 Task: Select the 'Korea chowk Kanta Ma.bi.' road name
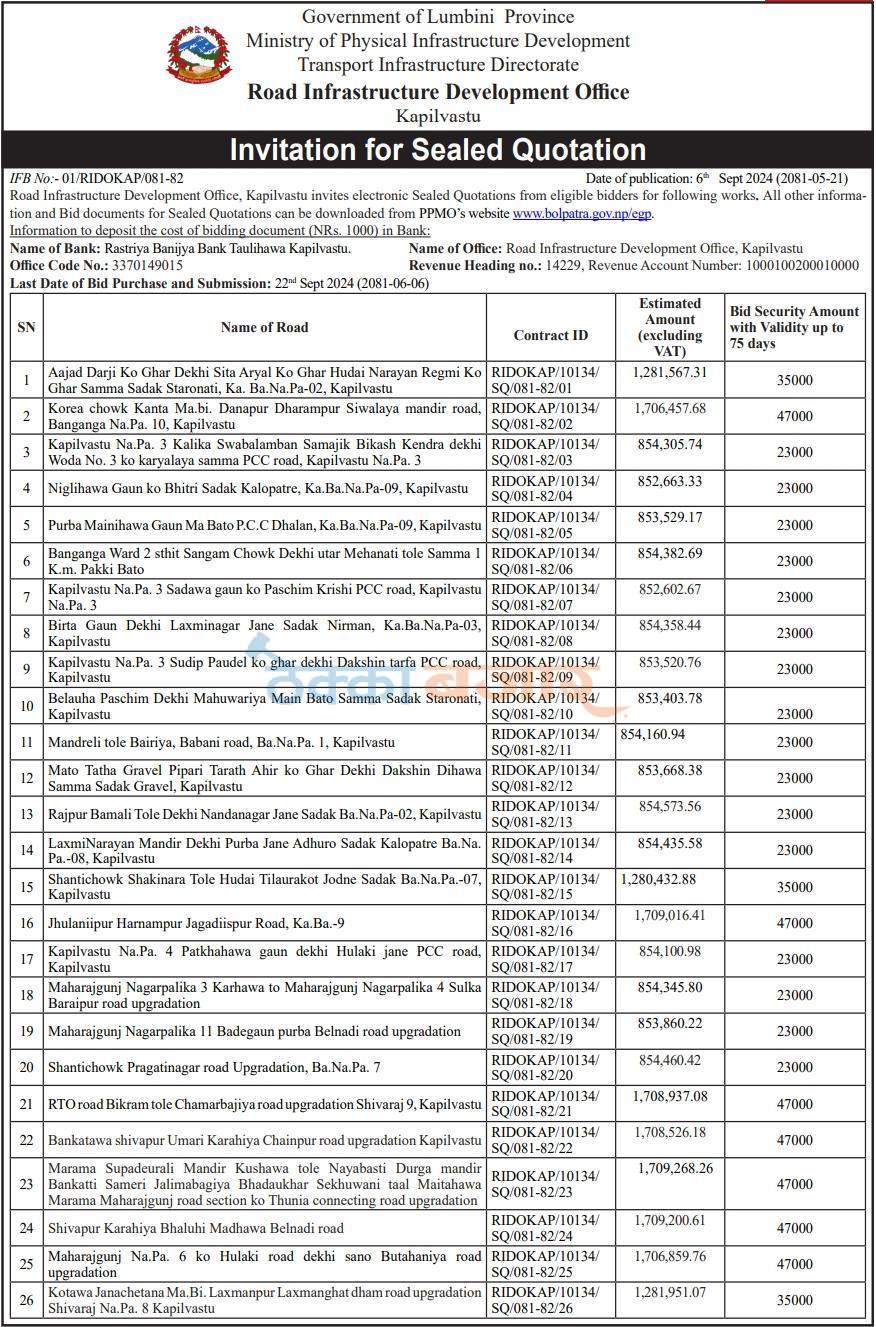click(265, 416)
